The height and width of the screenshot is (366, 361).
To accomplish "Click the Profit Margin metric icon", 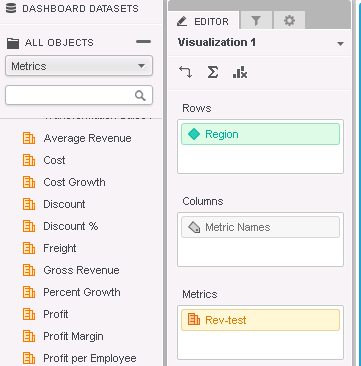I will coord(29,336).
